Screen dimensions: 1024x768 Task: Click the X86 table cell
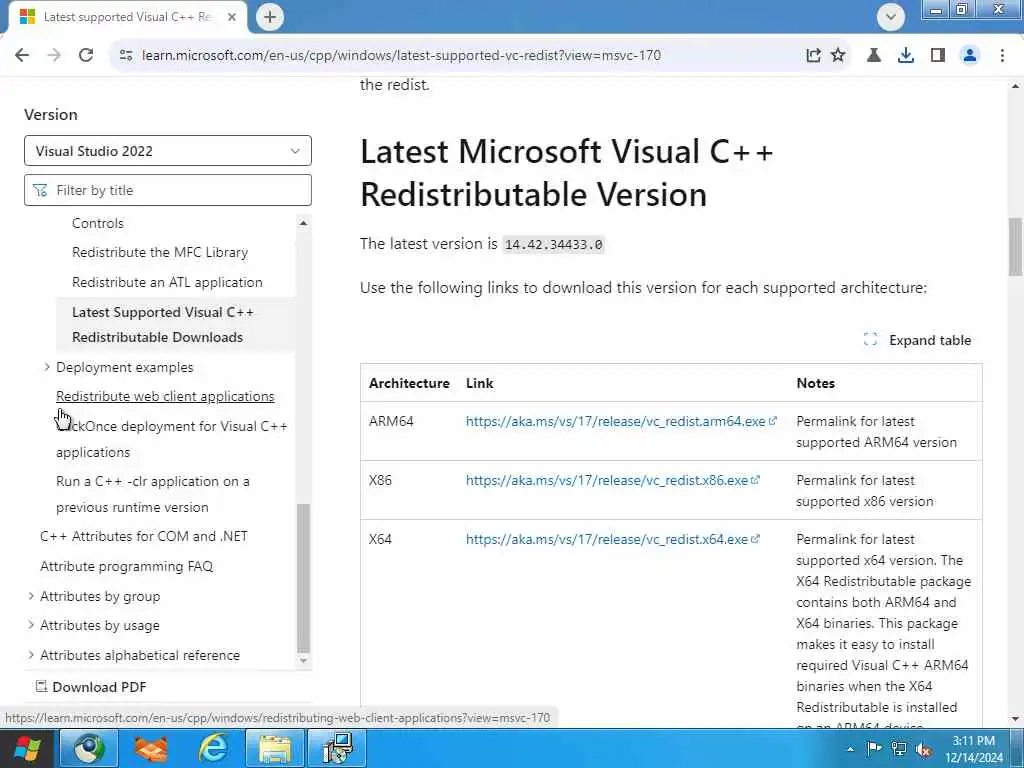coord(380,480)
